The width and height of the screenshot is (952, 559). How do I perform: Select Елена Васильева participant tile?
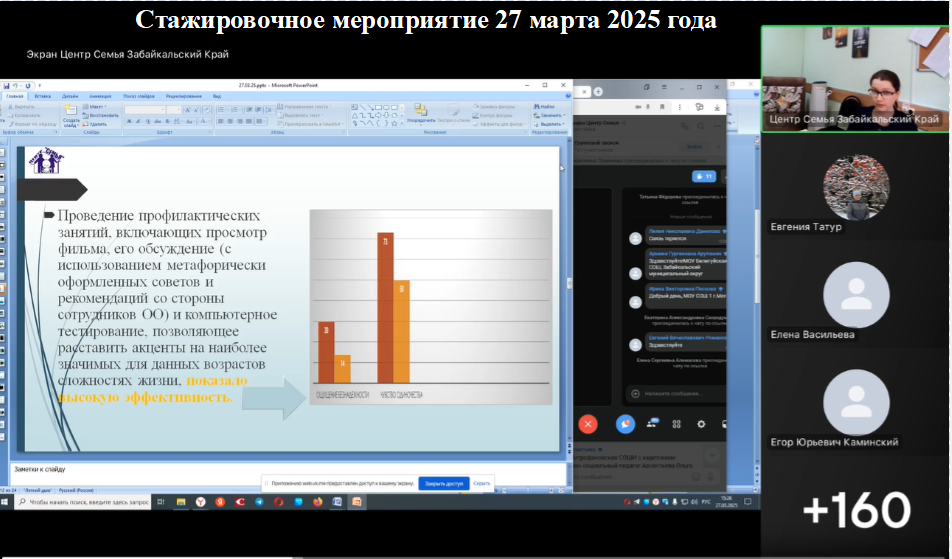point(856,300)
